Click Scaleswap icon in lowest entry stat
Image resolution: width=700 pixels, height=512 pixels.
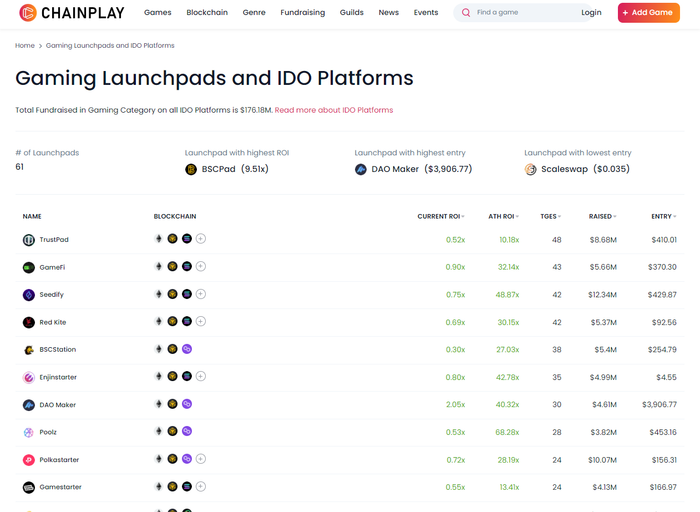[530, 170]
